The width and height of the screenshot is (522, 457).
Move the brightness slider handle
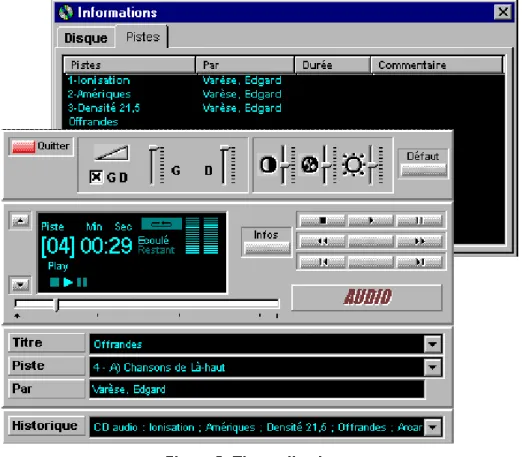click(372, 165)
